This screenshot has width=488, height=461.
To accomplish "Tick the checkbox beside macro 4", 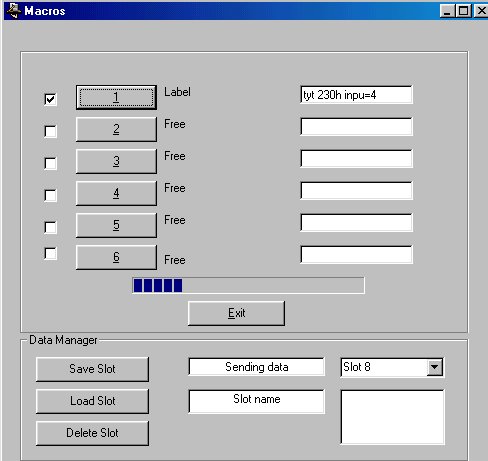I will [50, 195].
